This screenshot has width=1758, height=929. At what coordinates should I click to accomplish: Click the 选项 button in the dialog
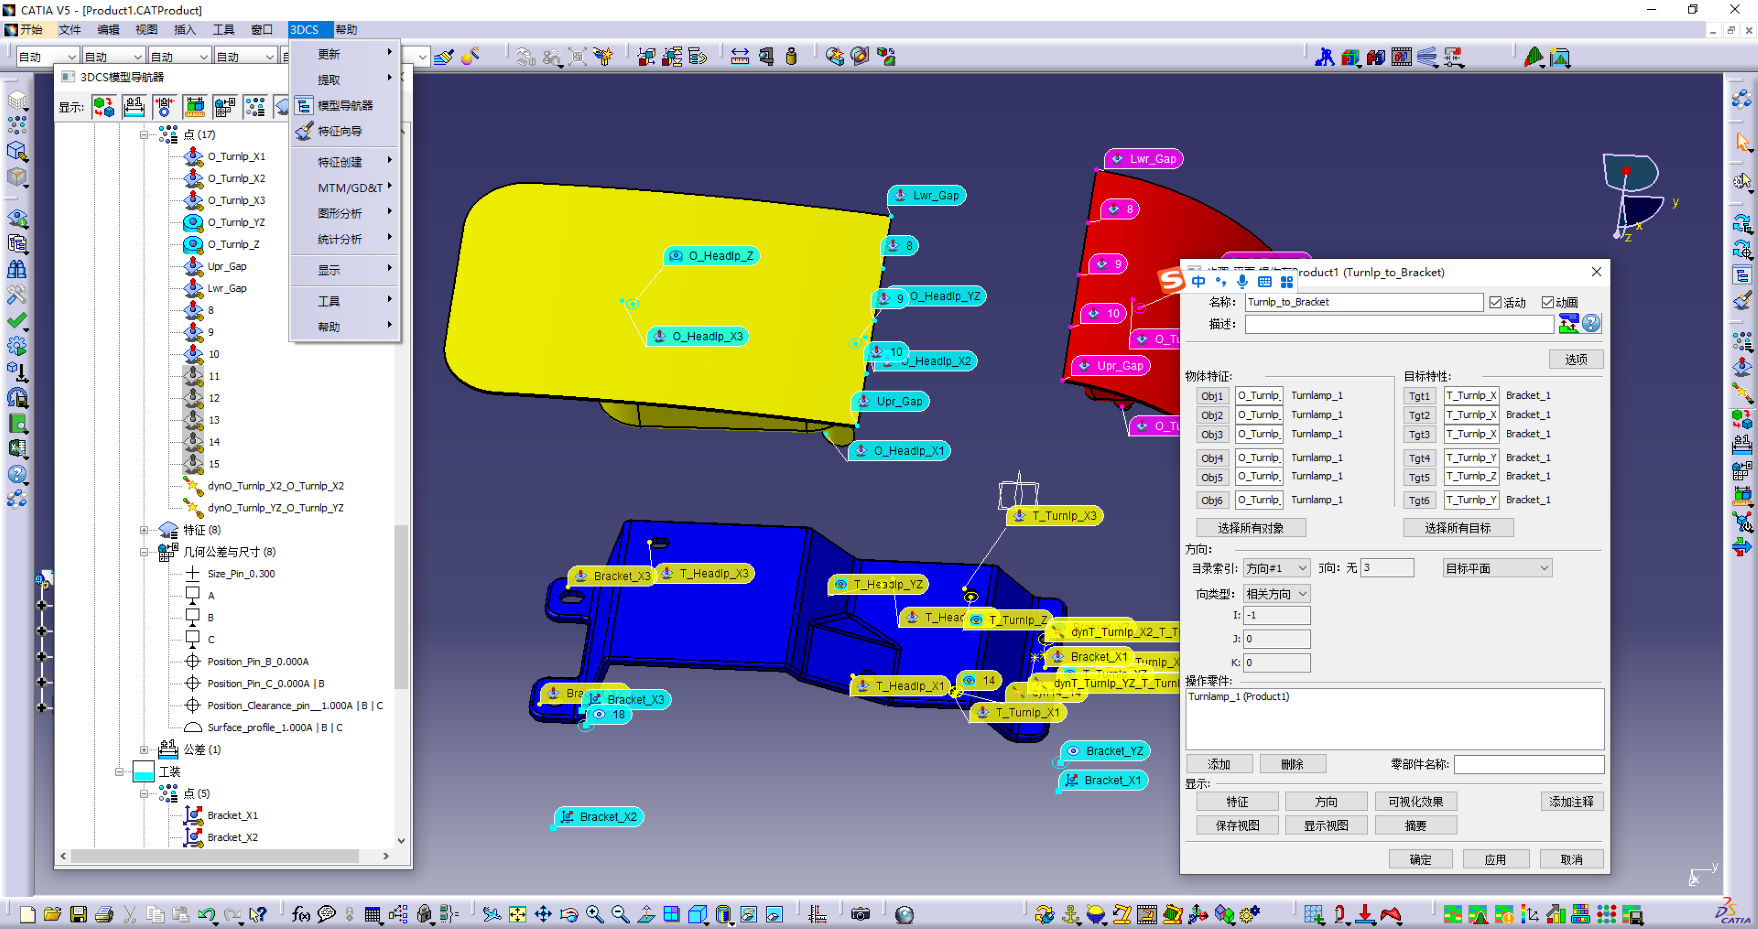[x=1576, y=359]
